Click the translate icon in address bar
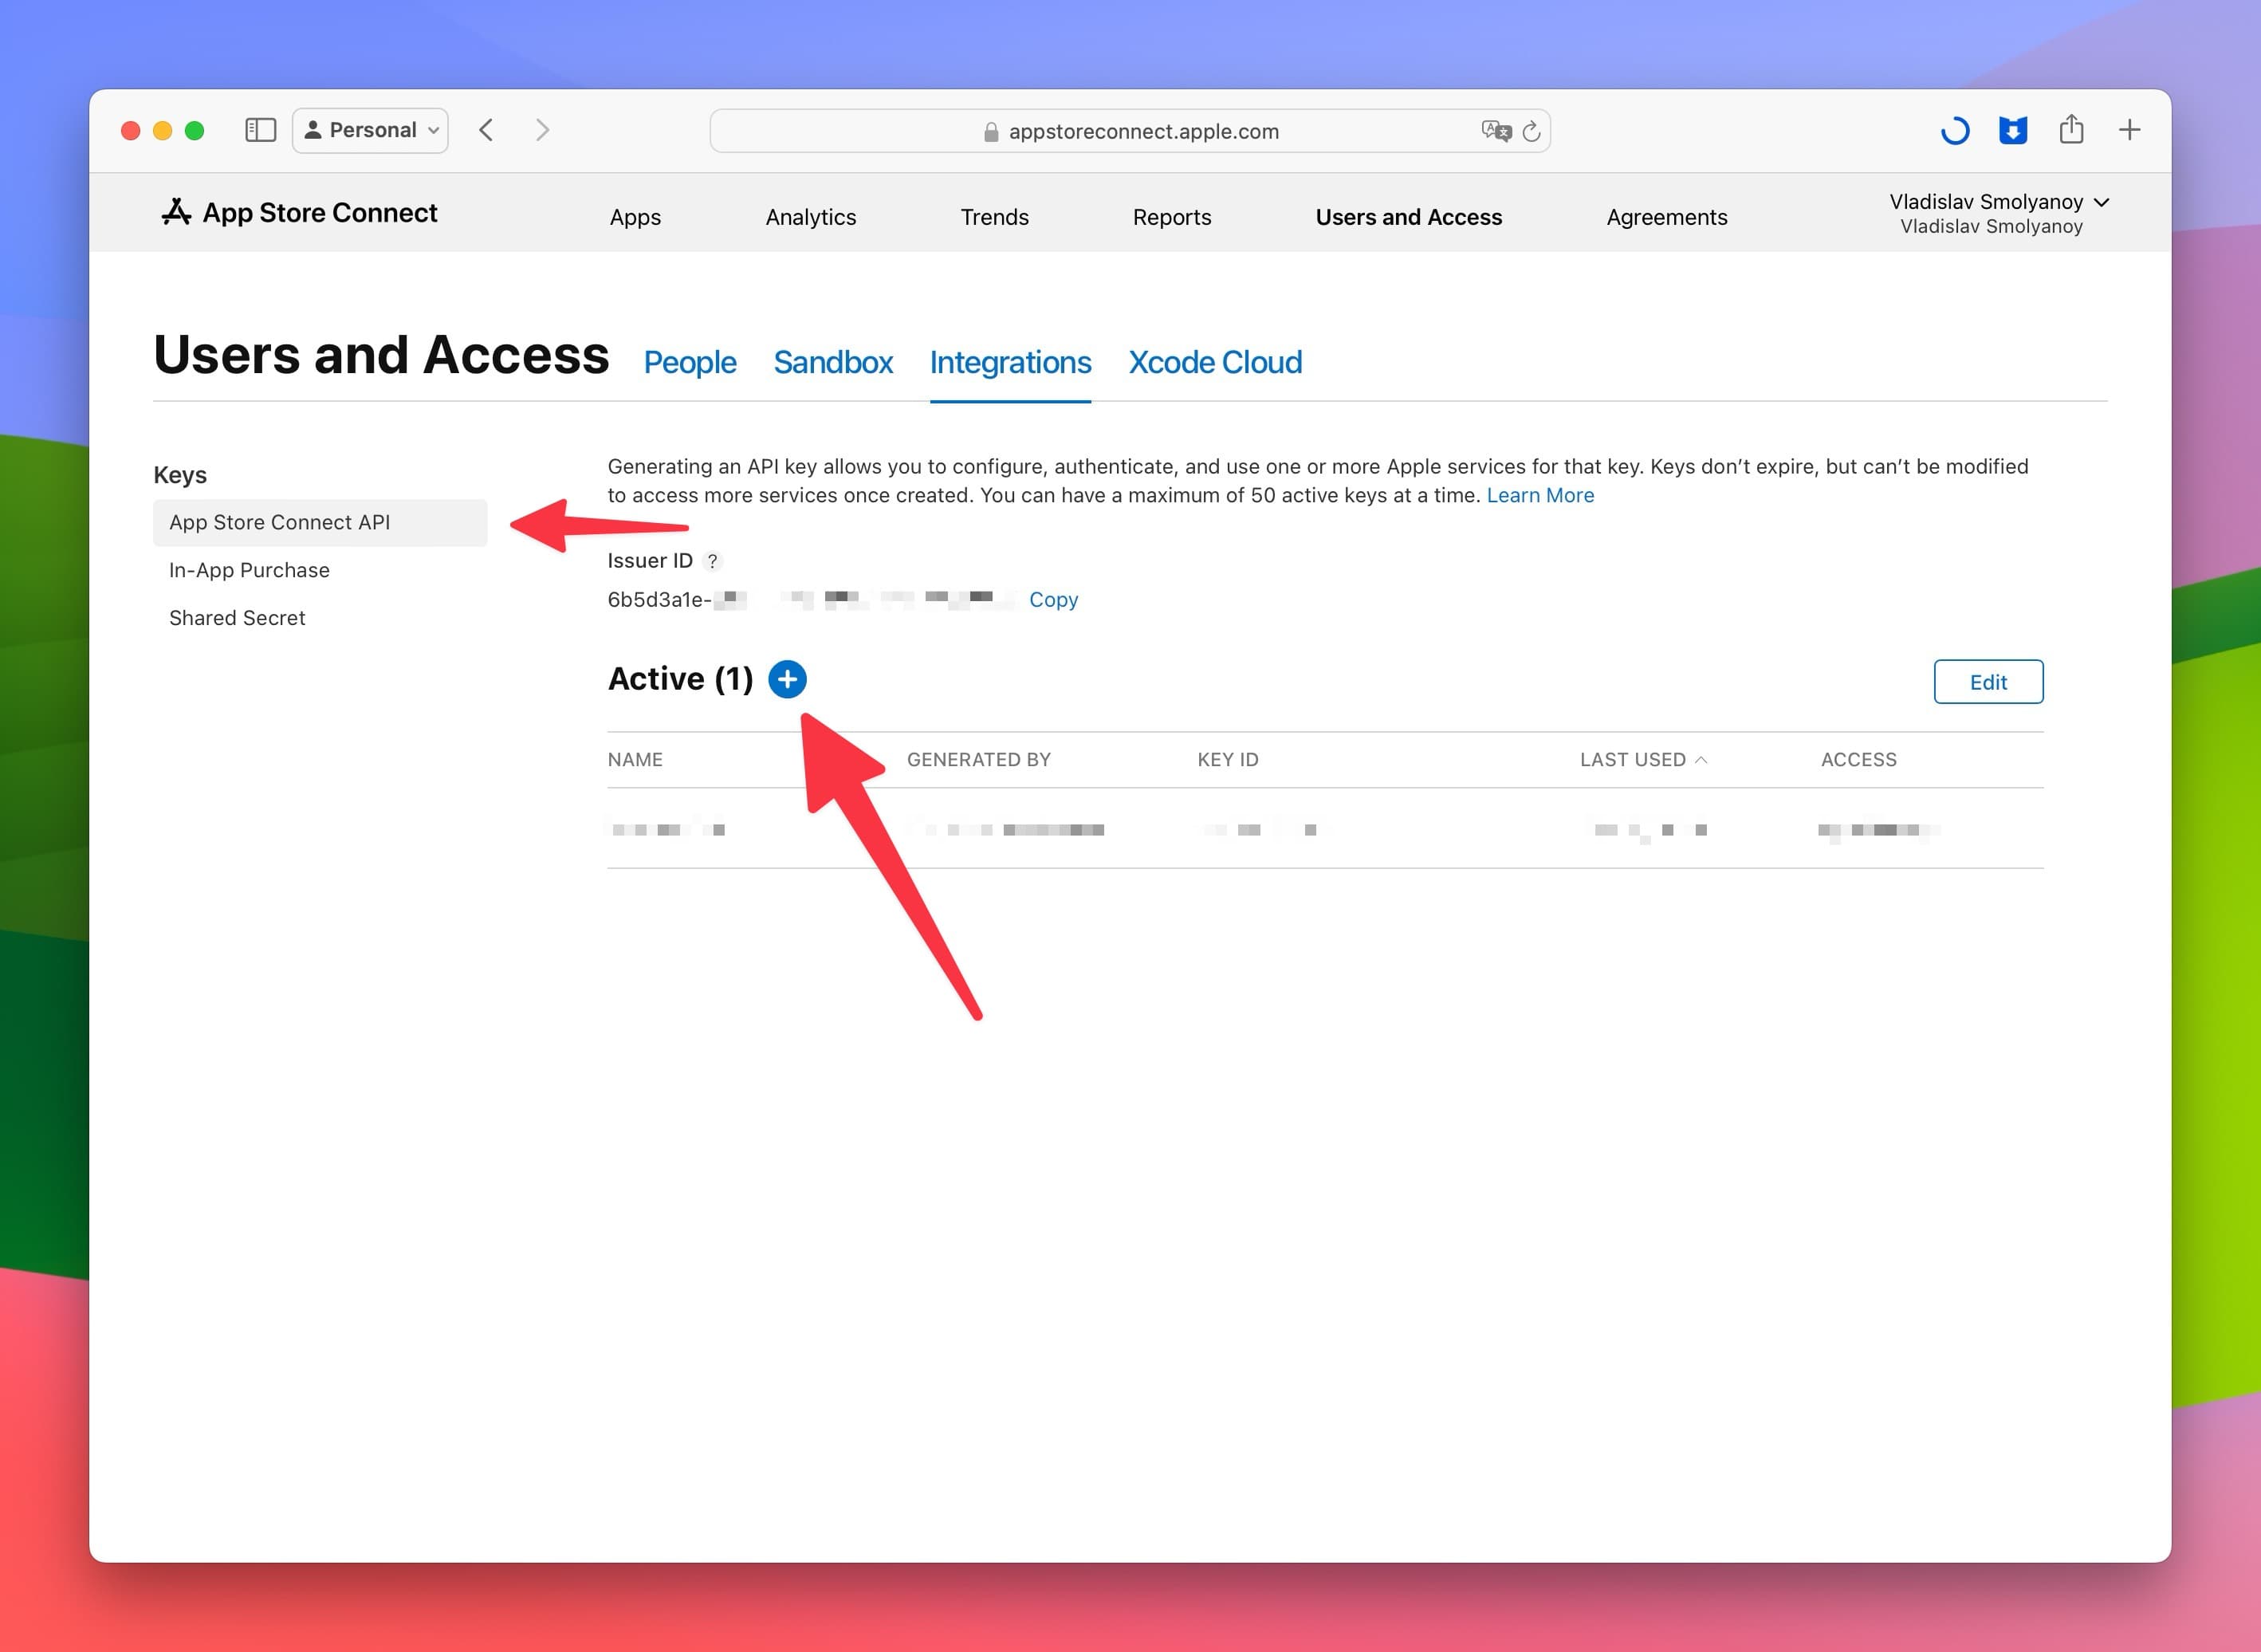Viewport: 2261px width, 1652px height. (x=1496, y=131)
